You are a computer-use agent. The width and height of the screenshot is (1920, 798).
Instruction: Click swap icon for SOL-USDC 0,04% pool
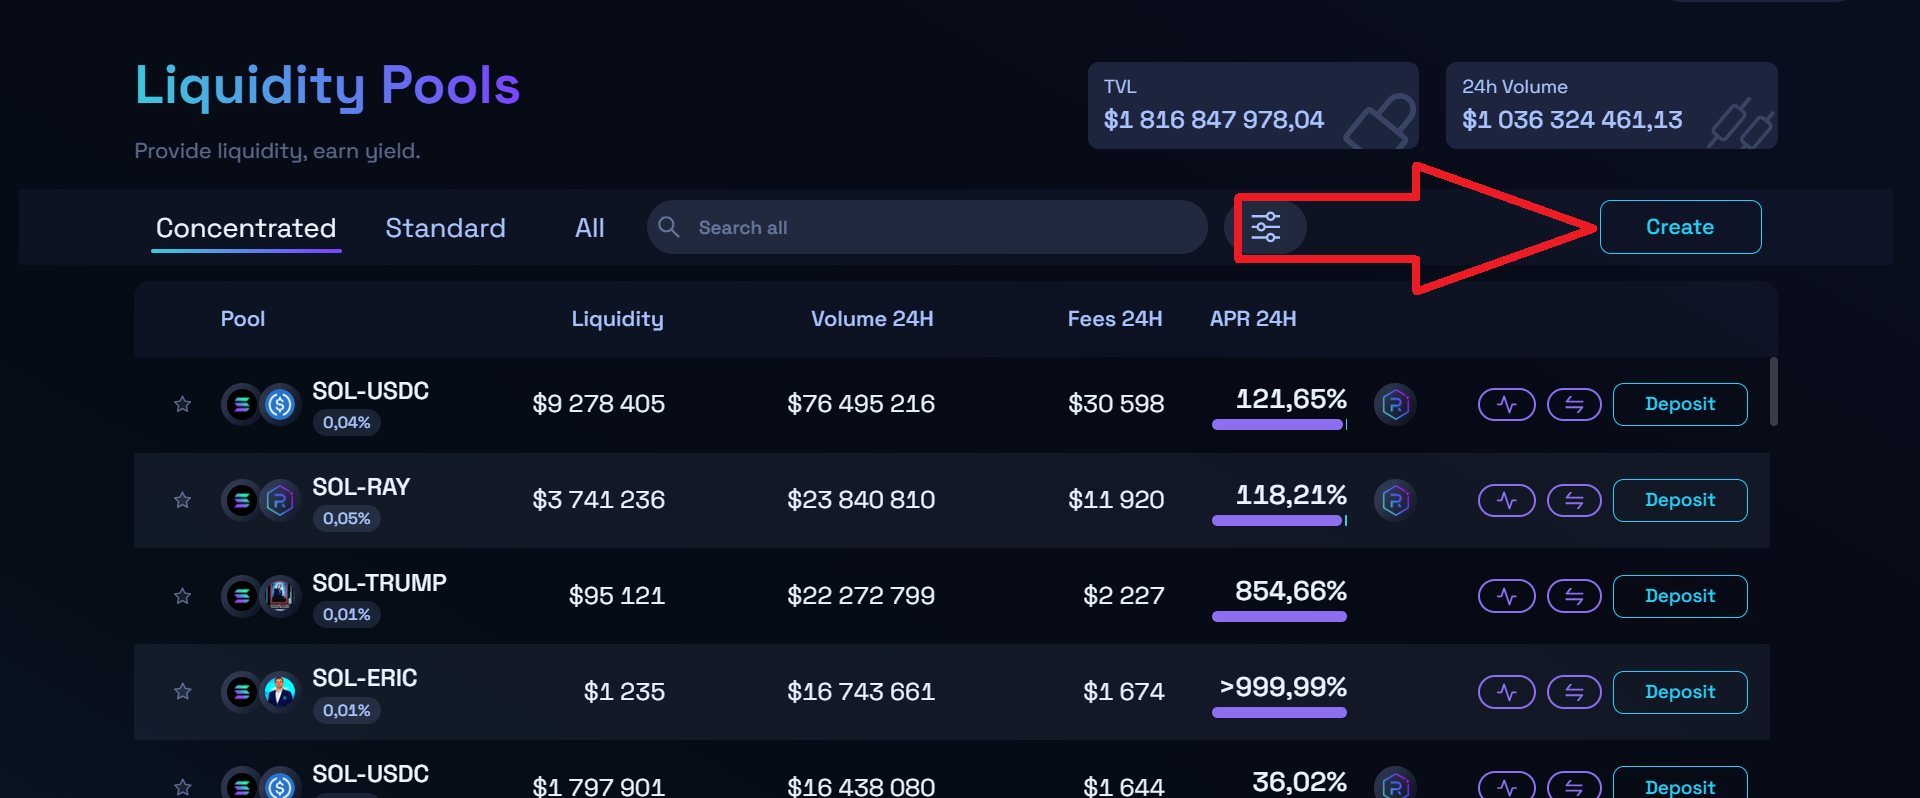point(1574,404)
